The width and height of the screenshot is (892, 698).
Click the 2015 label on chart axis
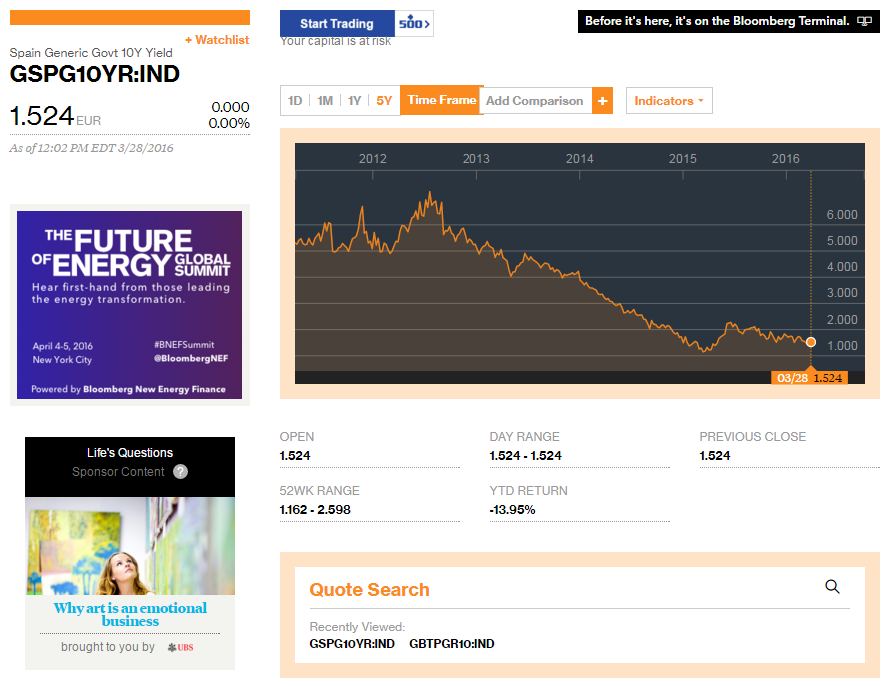click(x=682, y=159)
